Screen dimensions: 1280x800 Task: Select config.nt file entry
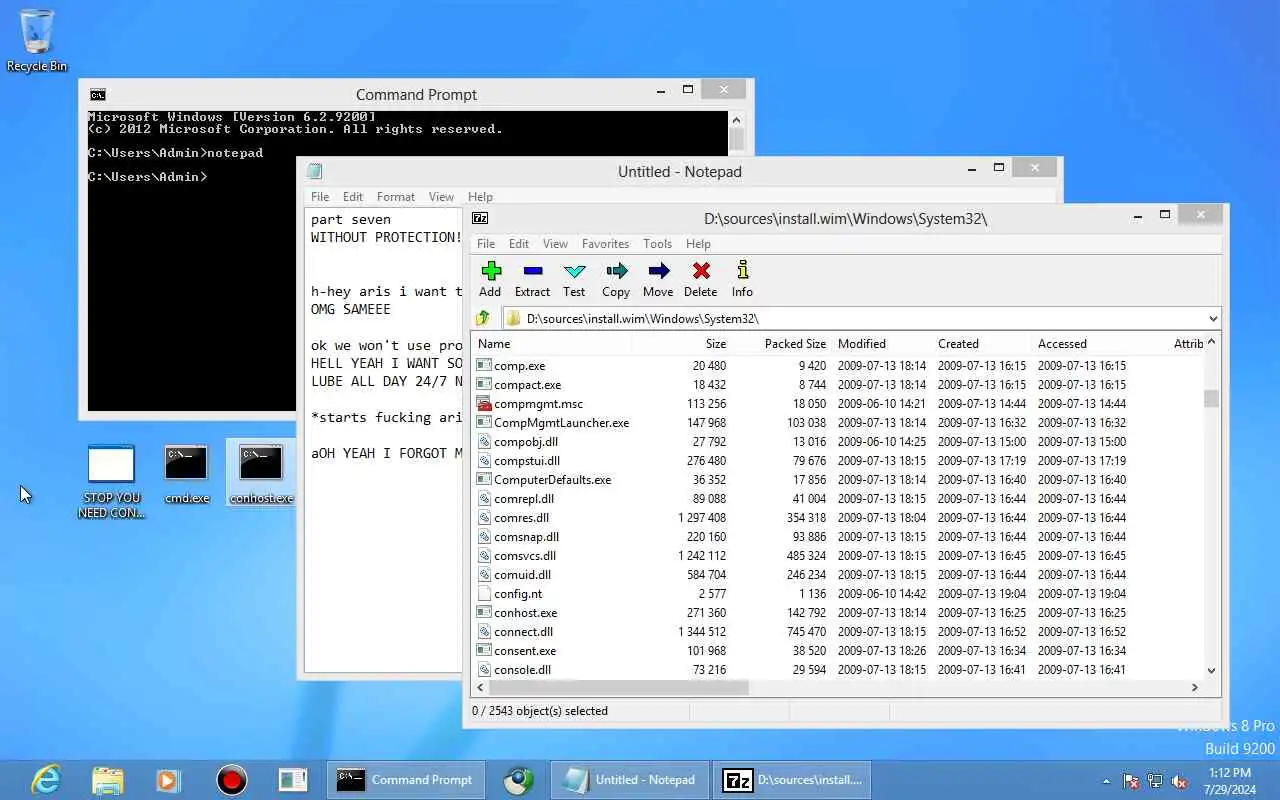tap(518, 594)
